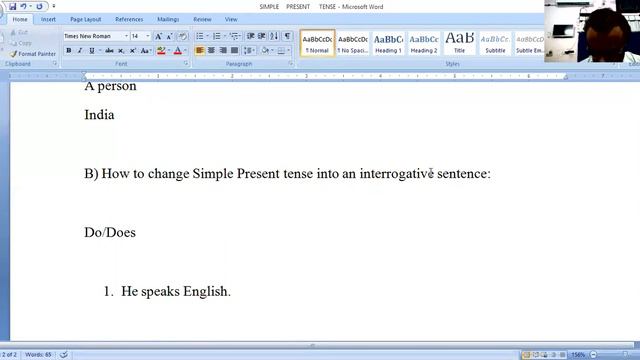Image resolution: width=640 pixels, height=360 pixels.
Task: Apply the Title style
Action: tap(459, 43)
